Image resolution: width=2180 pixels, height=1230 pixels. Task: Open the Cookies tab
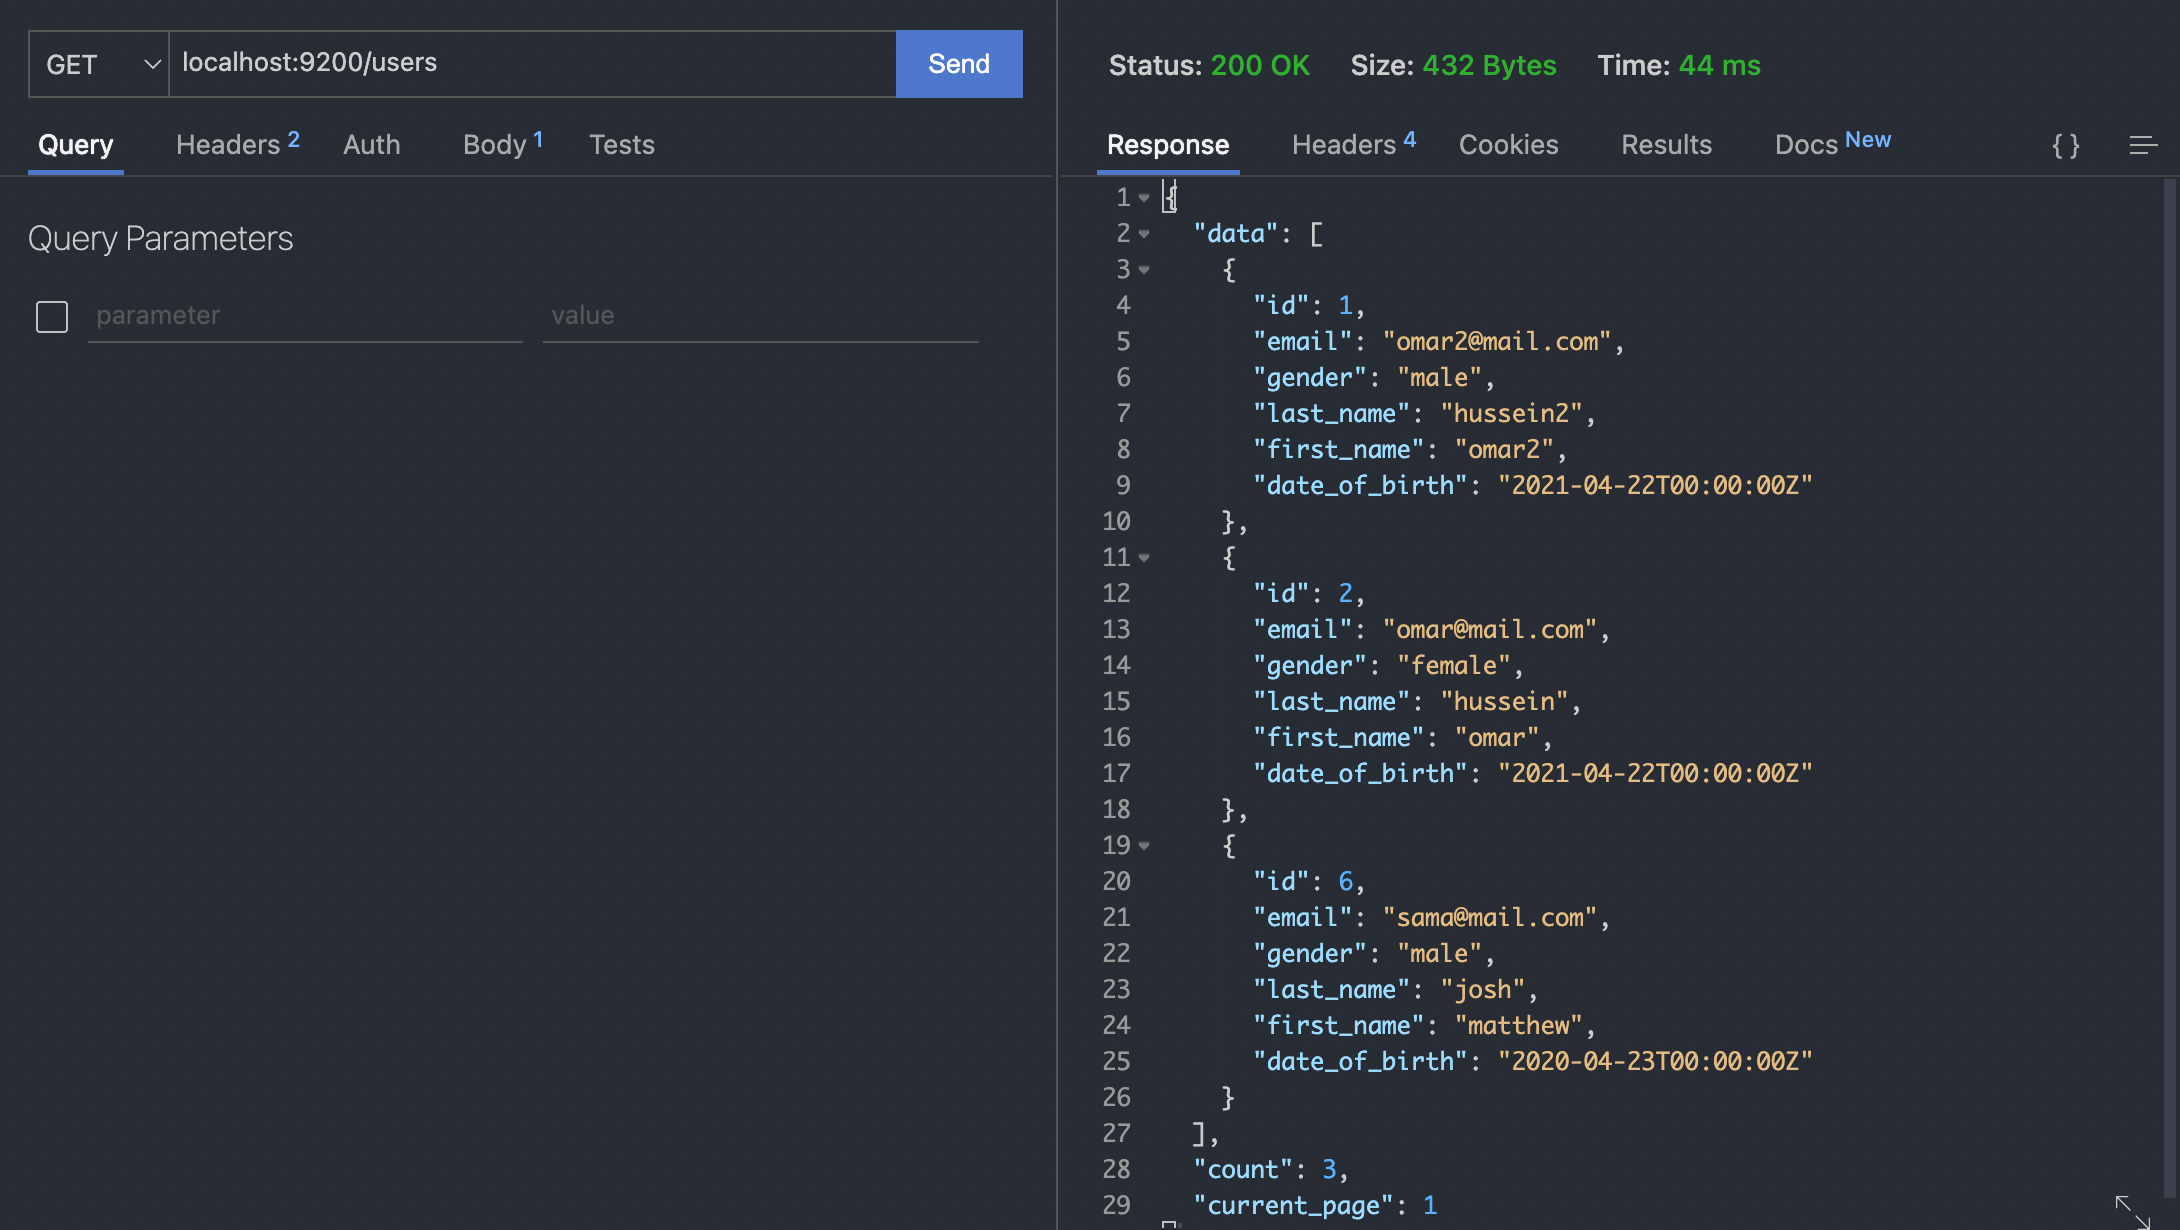click(1509, 145)
